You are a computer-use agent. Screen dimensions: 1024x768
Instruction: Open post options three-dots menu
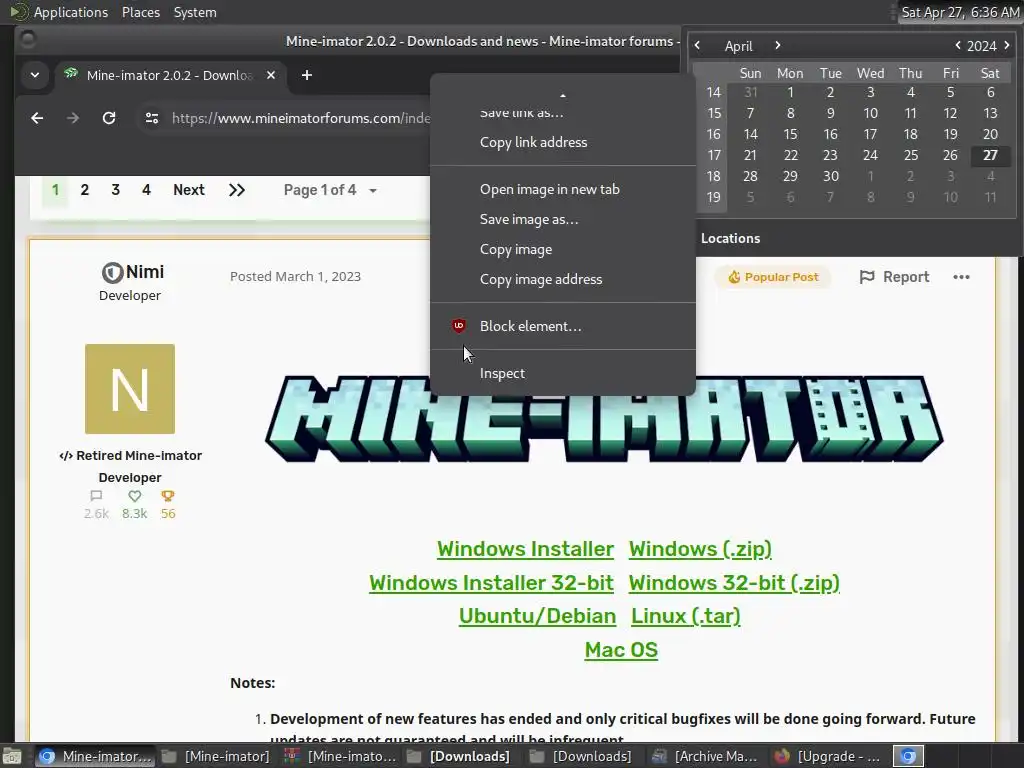(961, 277)
